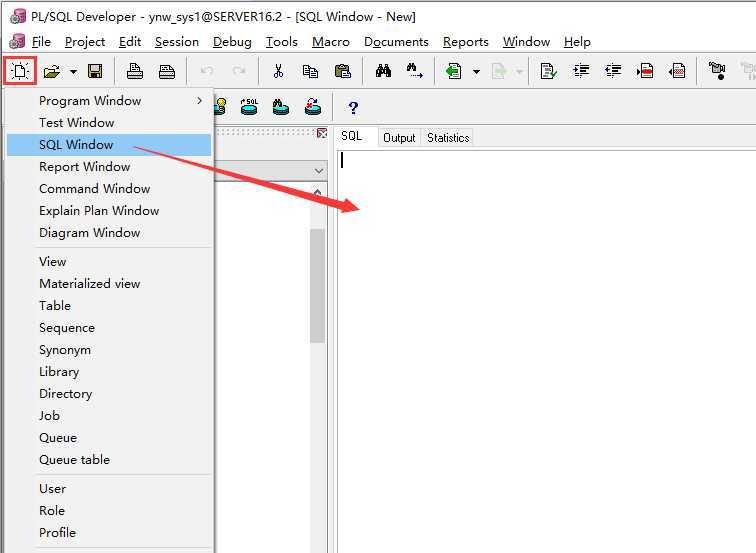
Task: Click the Beautifier page-with-checkmark icon
Action: [548, 71]
